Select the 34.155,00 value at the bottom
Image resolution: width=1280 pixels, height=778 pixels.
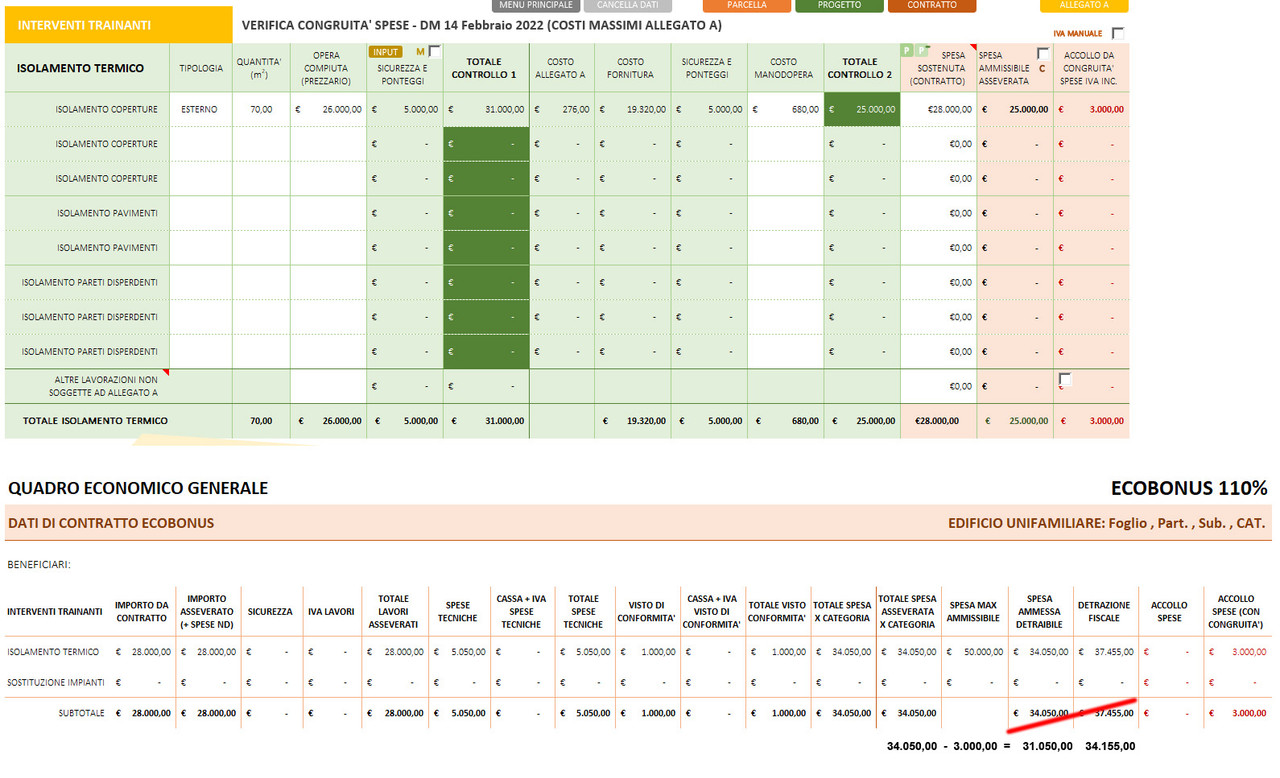tap(1110, 746)
